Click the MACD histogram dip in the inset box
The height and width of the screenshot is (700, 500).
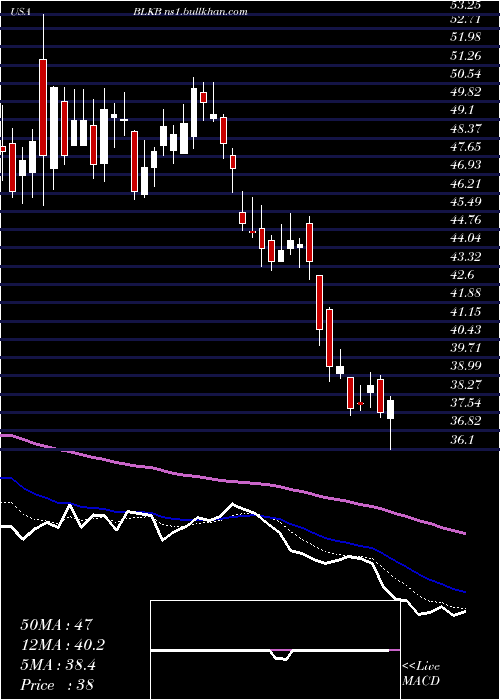click(x=281, y=655)
